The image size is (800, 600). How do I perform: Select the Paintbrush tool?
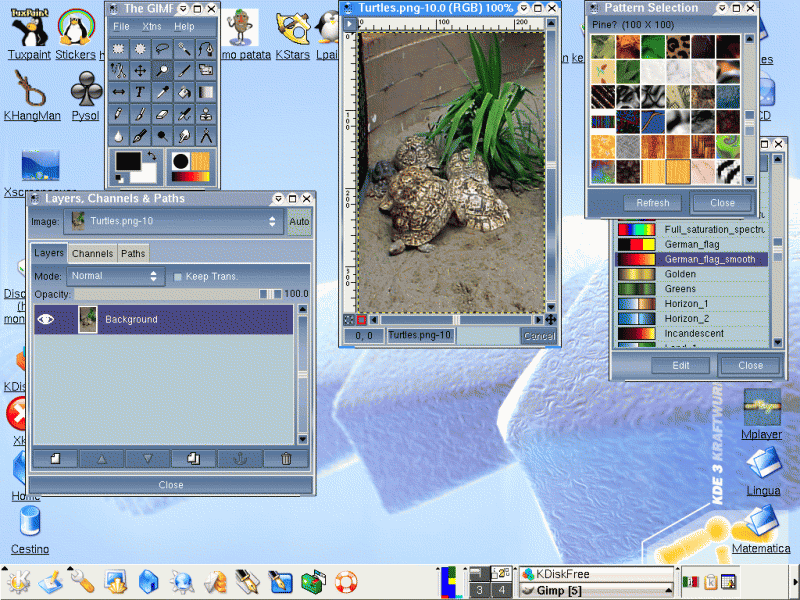click(x=140, y=115)
